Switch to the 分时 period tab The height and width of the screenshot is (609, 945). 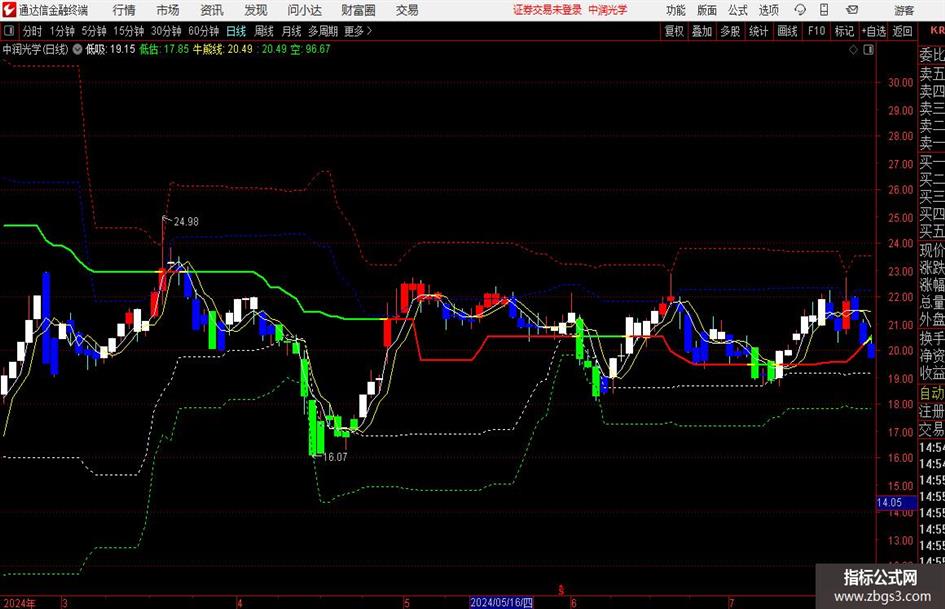point(33,31)
